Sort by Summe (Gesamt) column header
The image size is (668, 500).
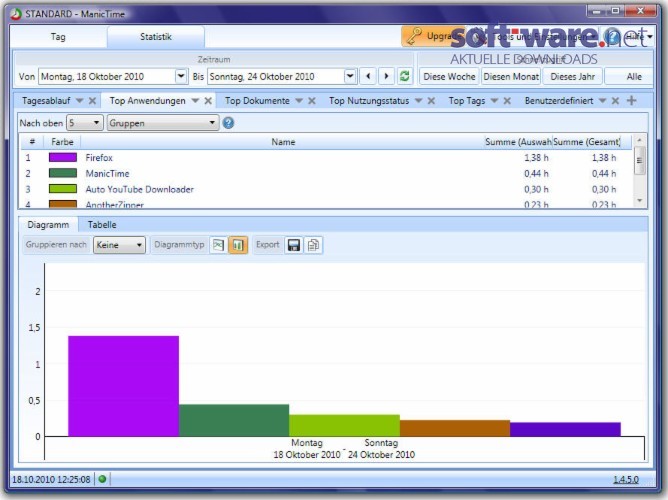(x=587, y=142)
